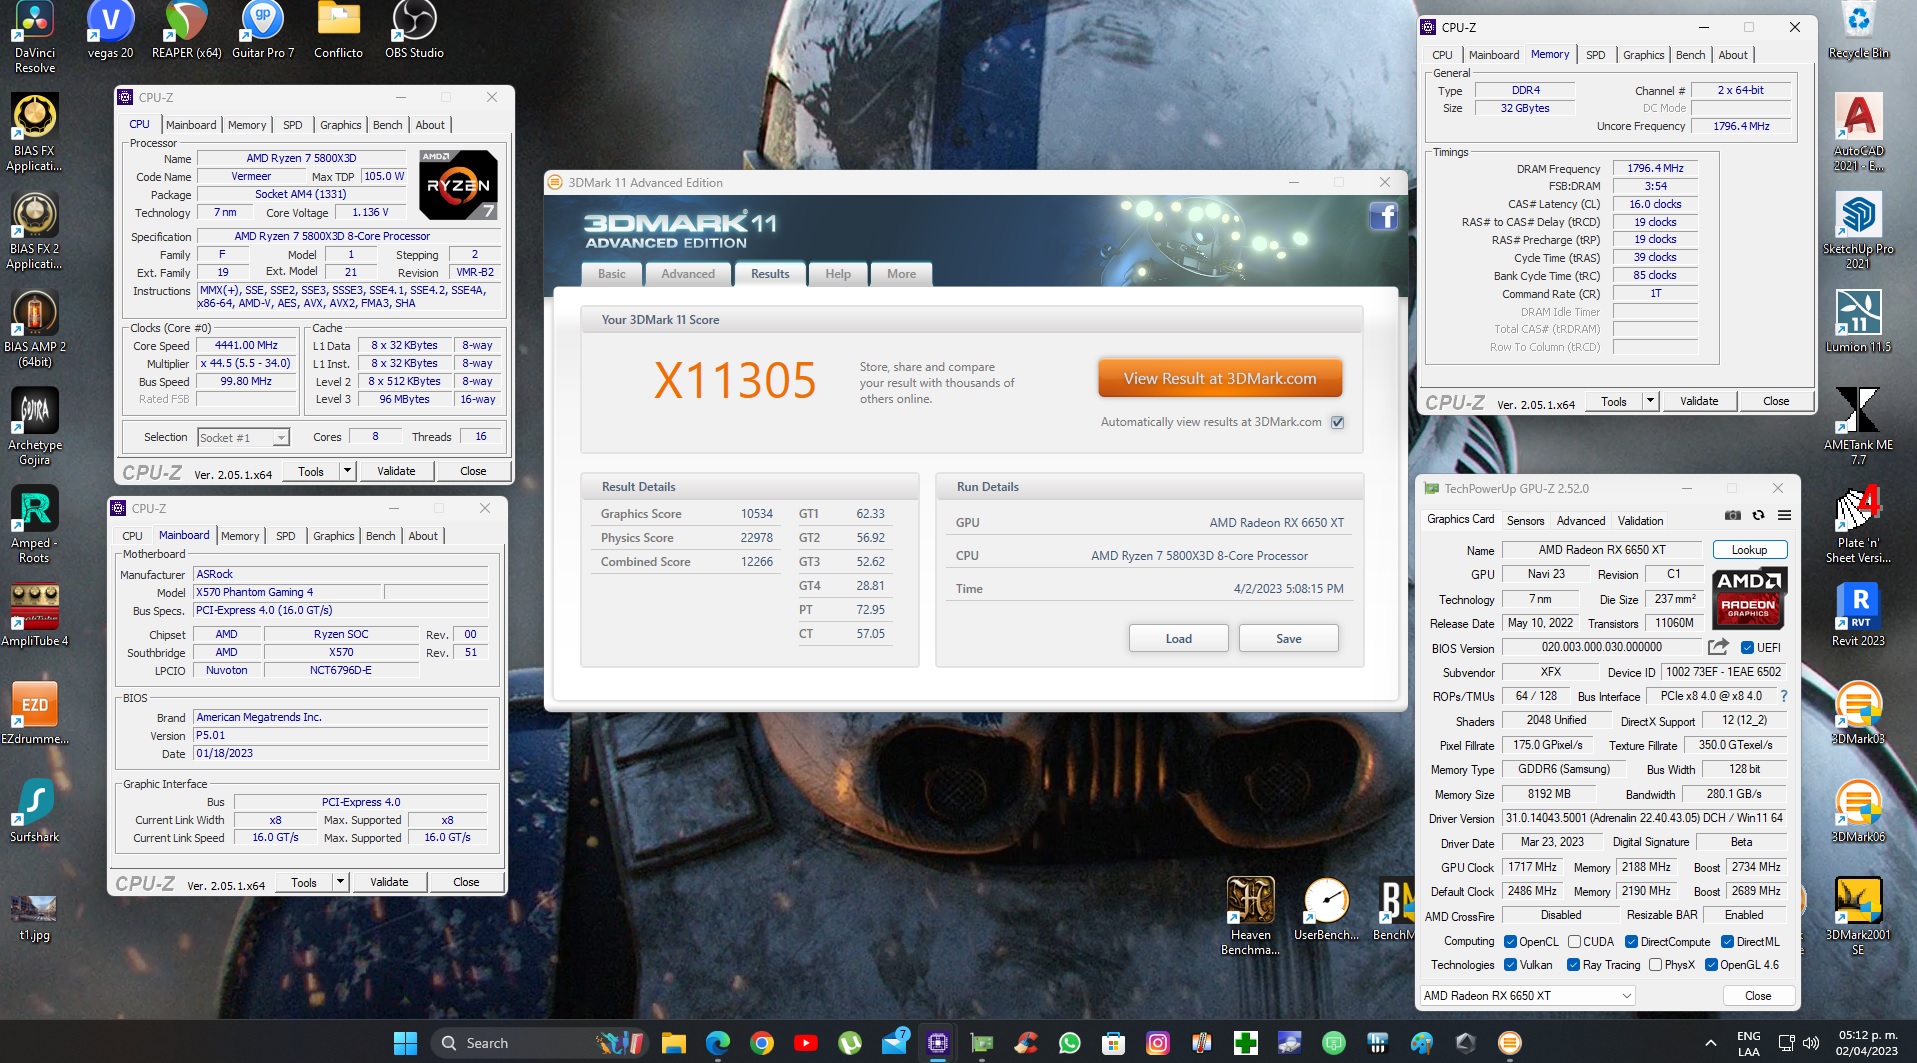The height and width of the screenshot is (1063, 1917).
Task: Open the SPD tab in the Mainboard CPU-Z window
Action: (285, 536)
